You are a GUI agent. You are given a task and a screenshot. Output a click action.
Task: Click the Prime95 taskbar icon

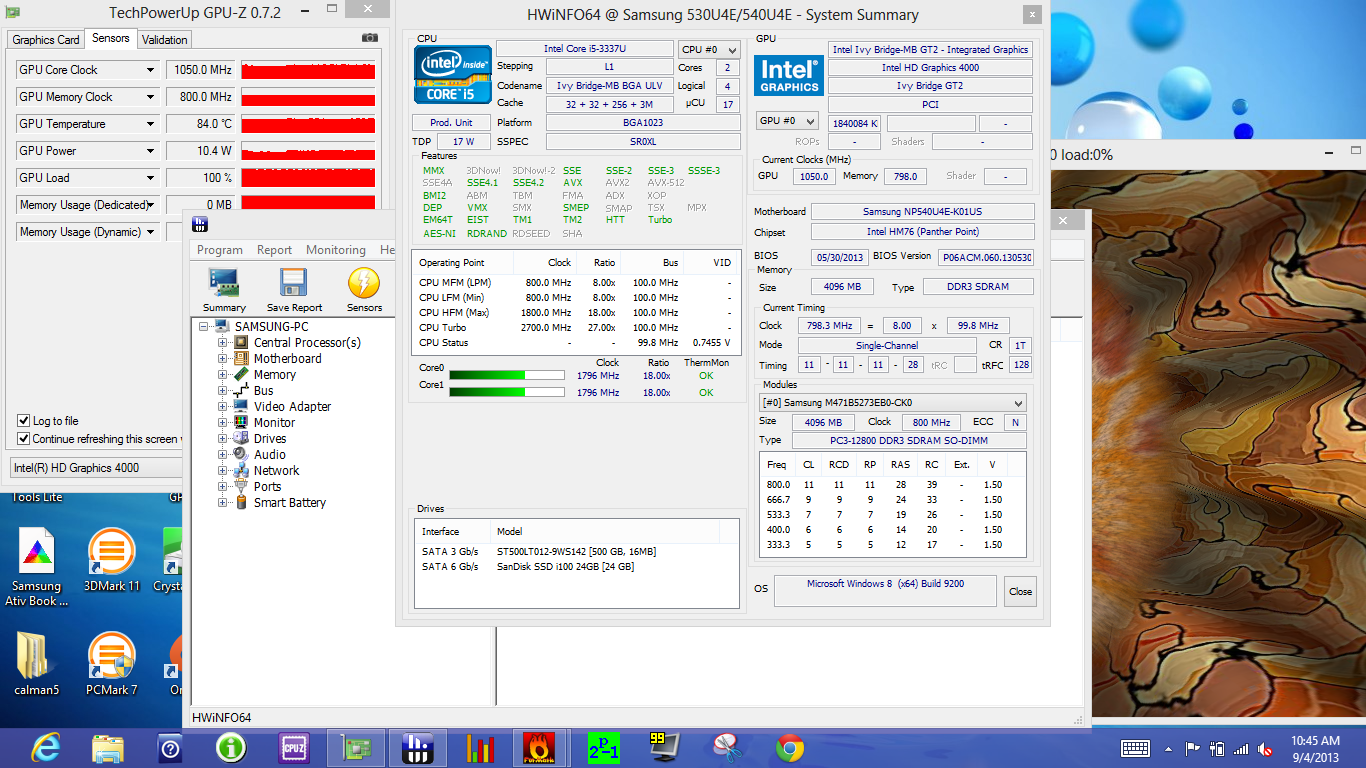[603, 747]
